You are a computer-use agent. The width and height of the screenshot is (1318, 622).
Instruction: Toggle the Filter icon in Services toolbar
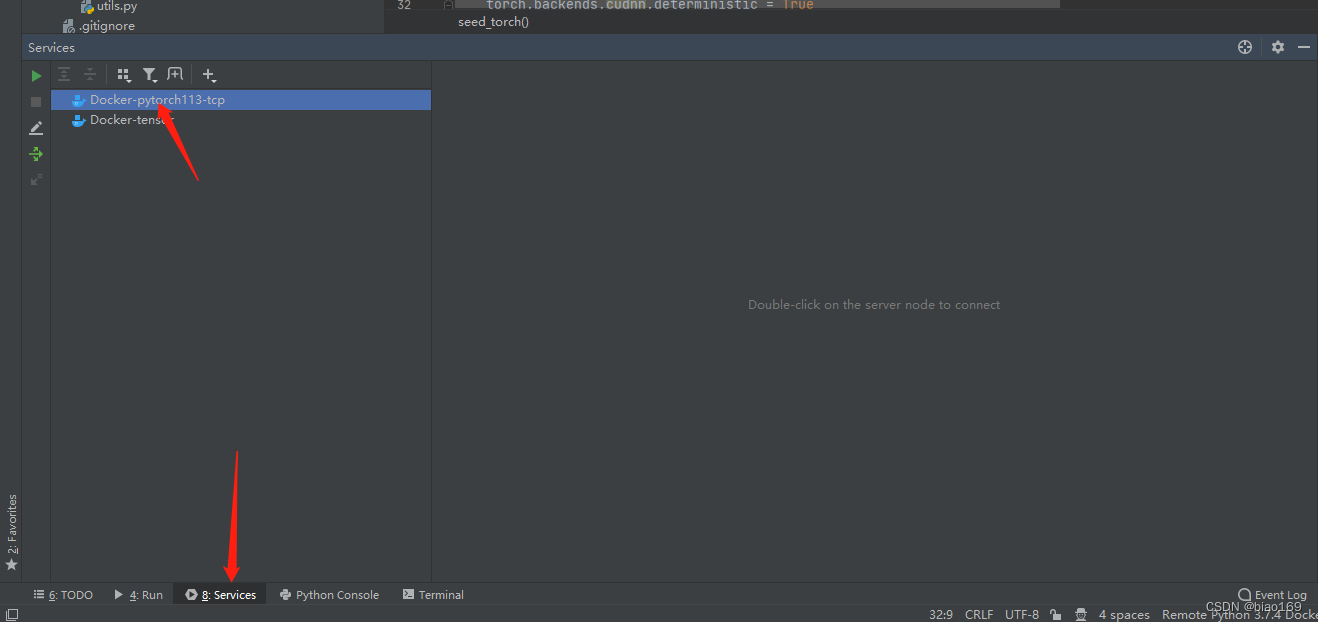(x=150, y=74)
